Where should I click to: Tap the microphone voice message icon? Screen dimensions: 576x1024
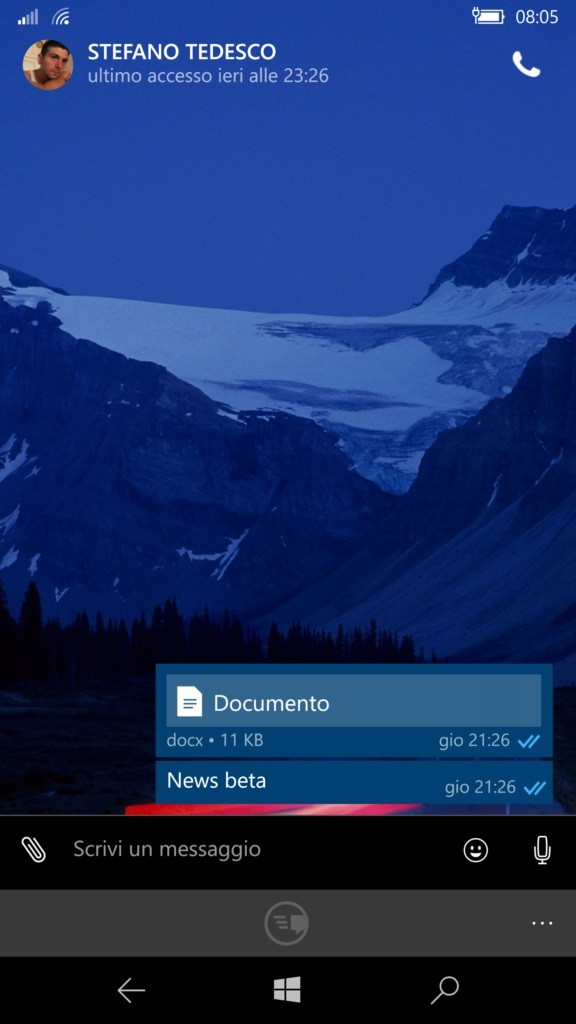pyautogui.click(x=541, y=850)
